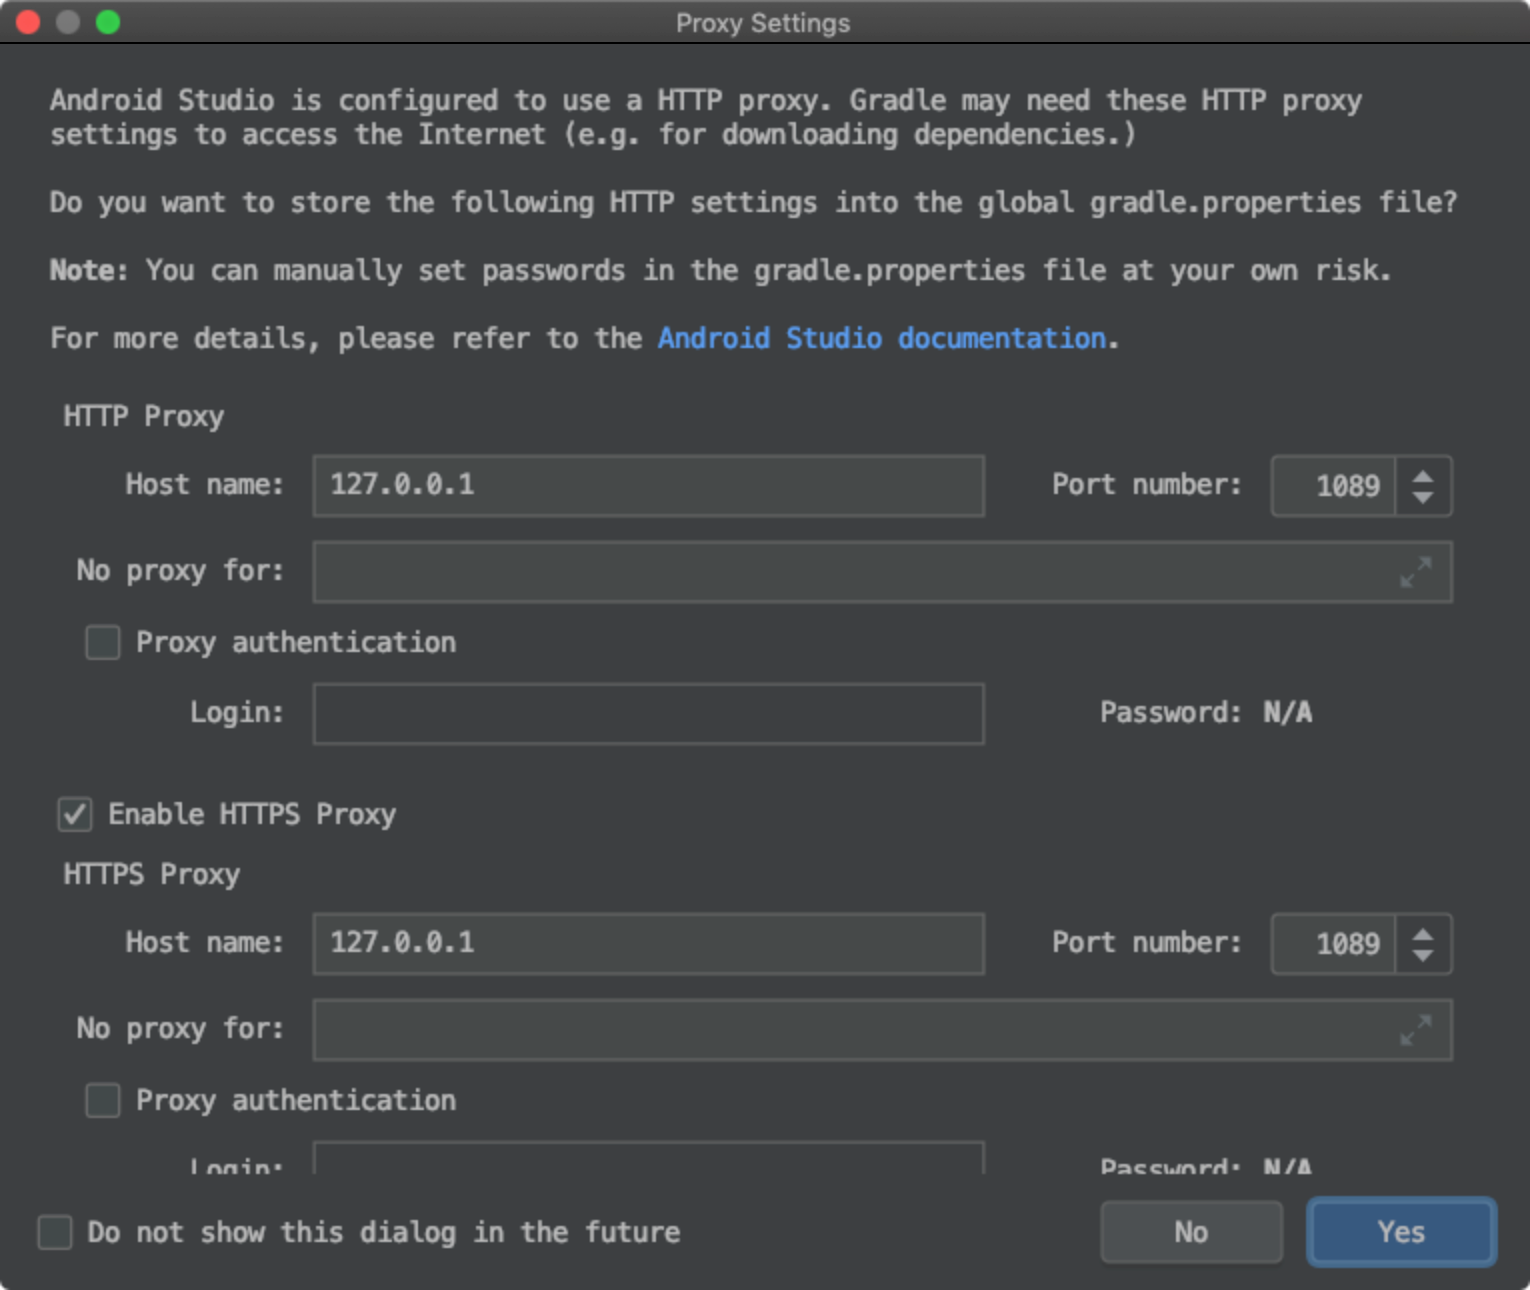
Task: Click the HTTP proxy Host name field
Action: 648,486
